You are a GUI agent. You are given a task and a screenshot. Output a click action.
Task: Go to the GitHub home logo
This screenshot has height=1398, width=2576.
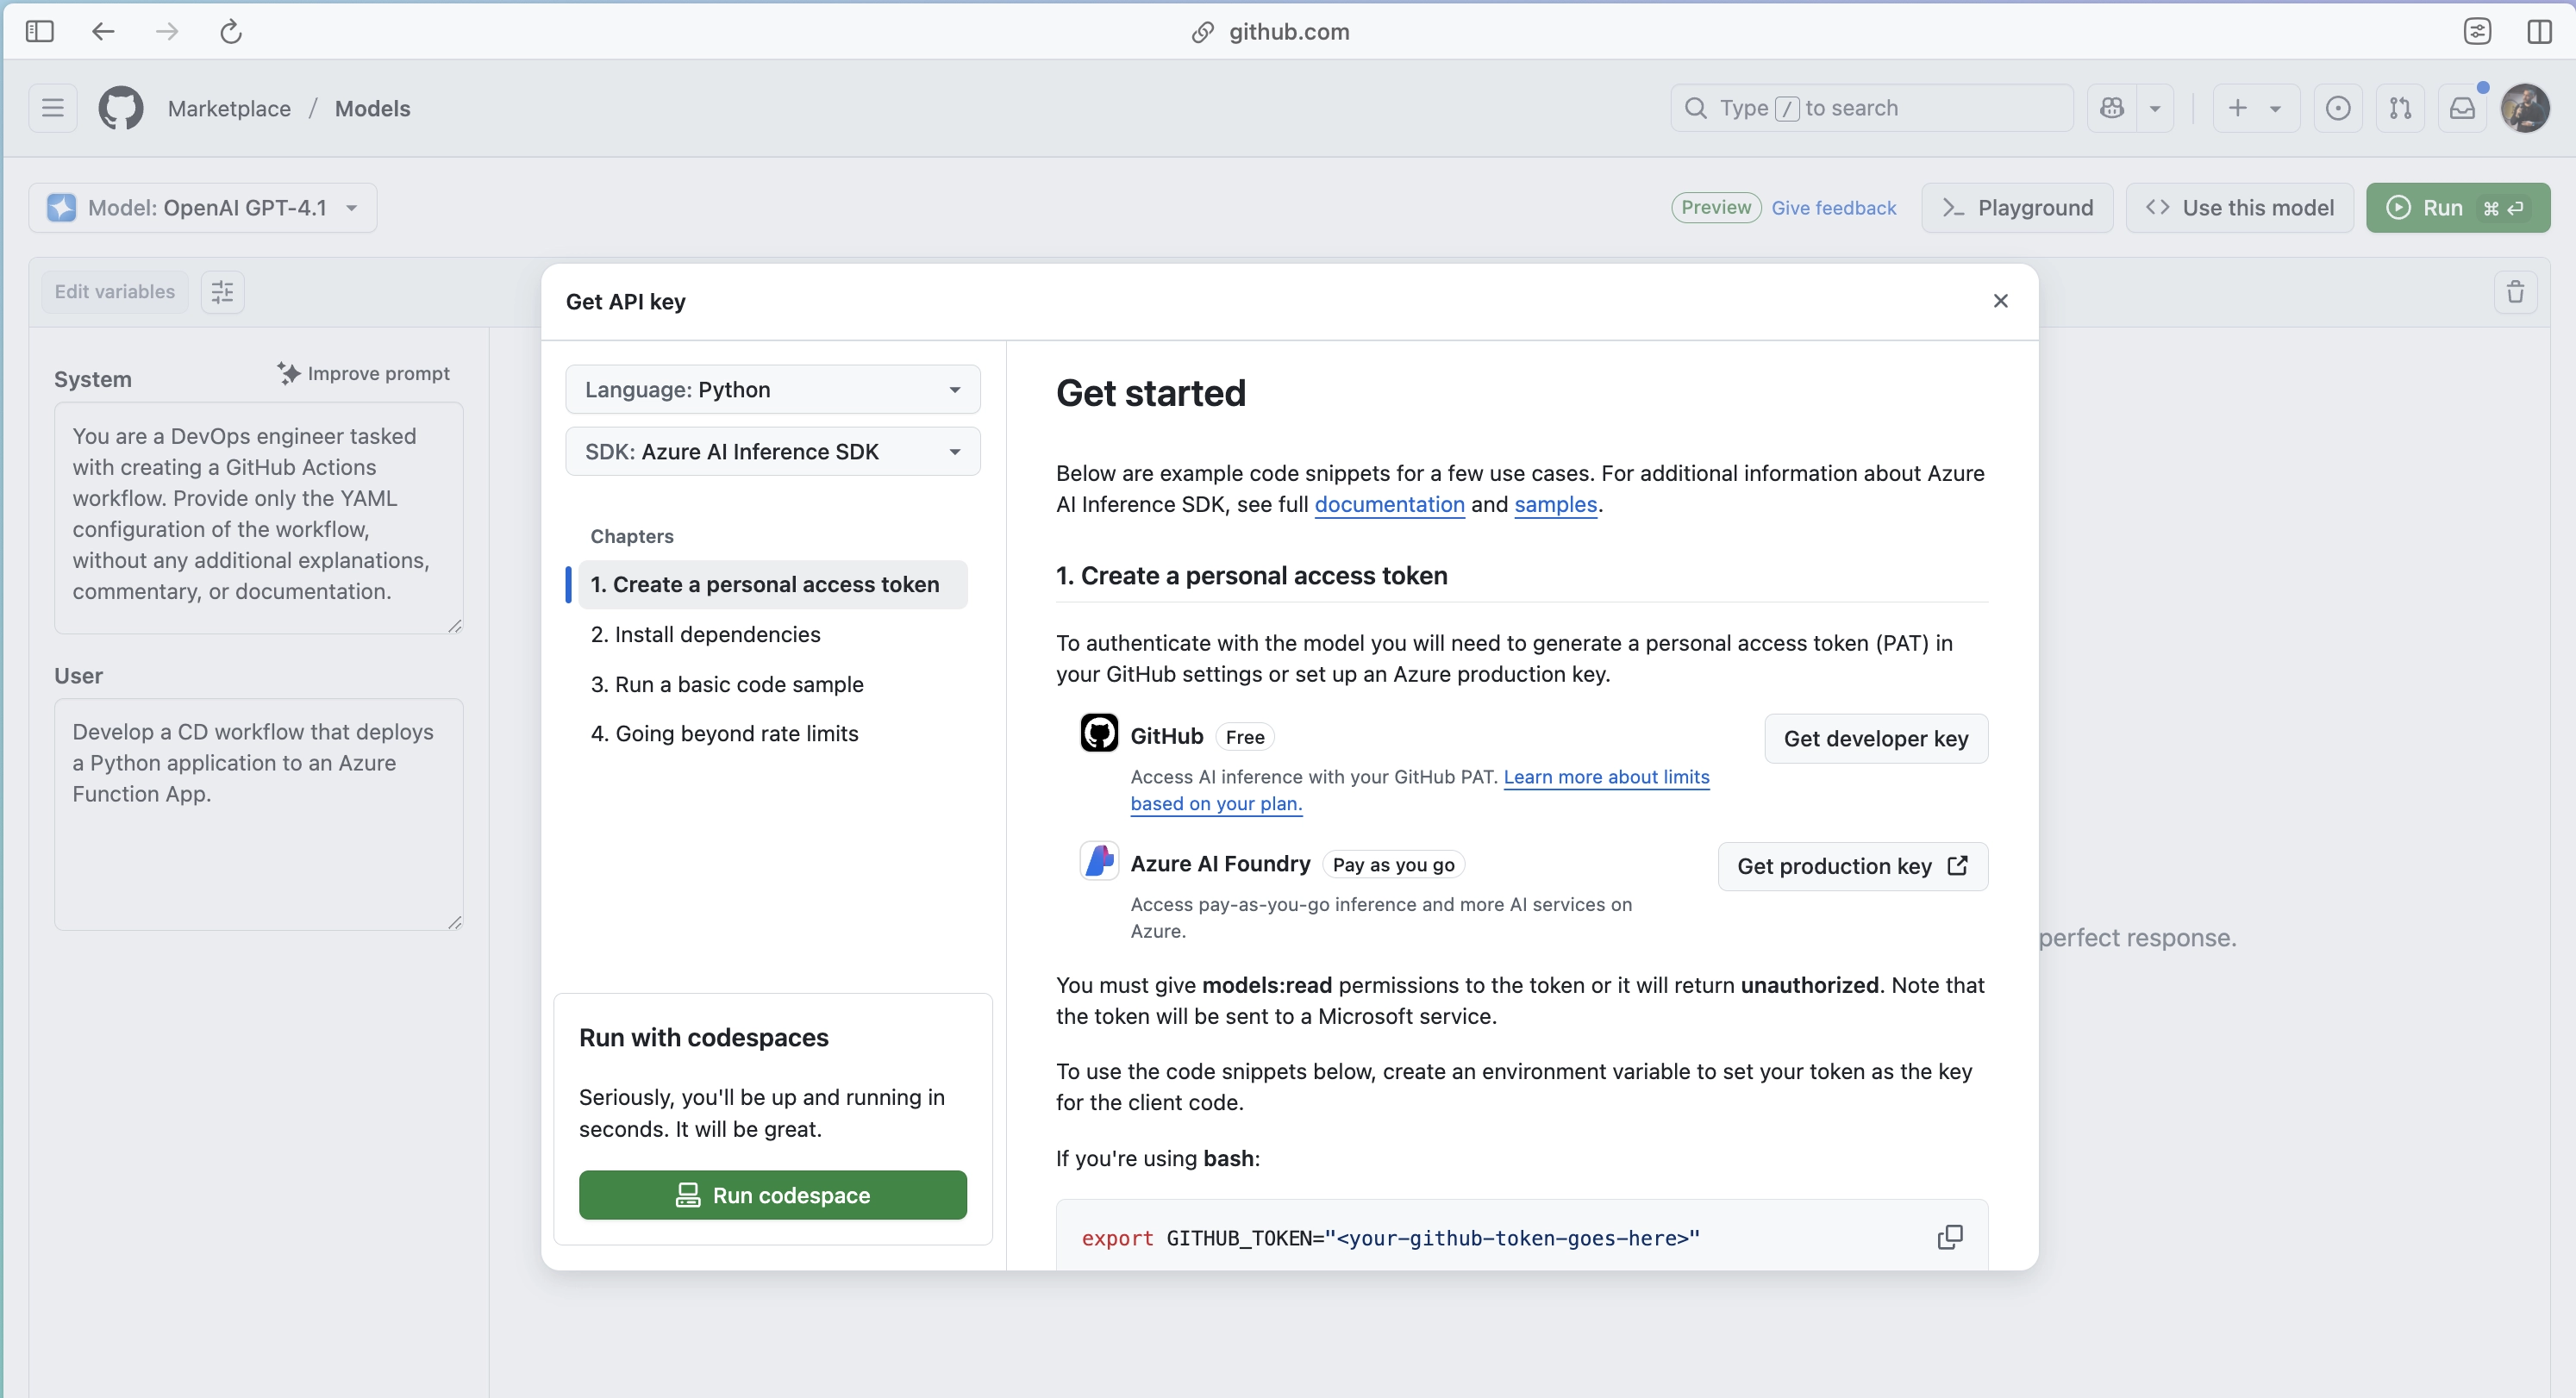point(121,108)
